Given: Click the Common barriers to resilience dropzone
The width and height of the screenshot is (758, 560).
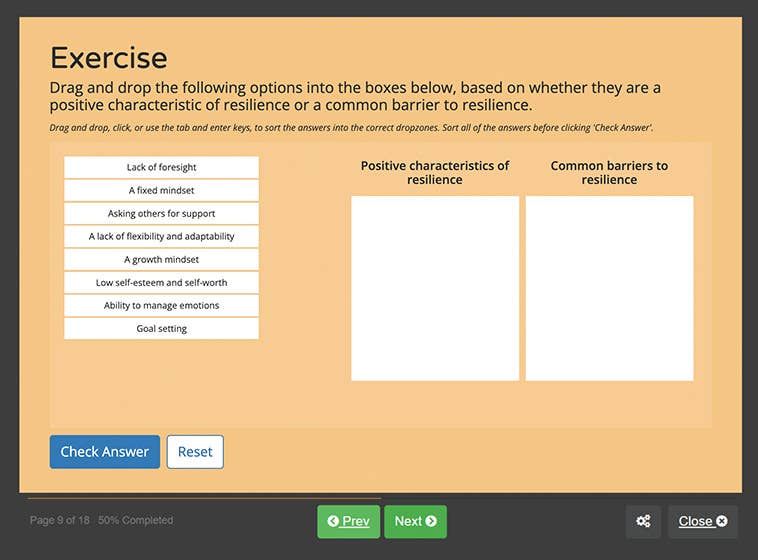Looking at the screenshot, I should tap(609, 288).
